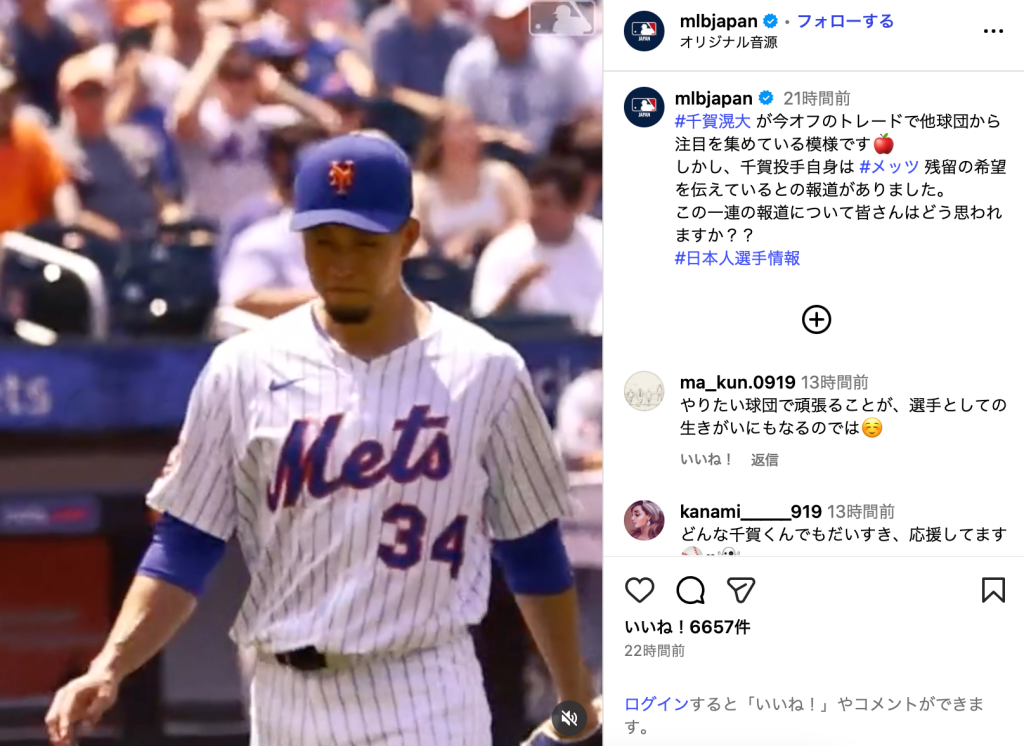The height and width of the screenshot is (746, 1024).
Task: Open the kanami_____919 username link
Action: pos(750,511)
